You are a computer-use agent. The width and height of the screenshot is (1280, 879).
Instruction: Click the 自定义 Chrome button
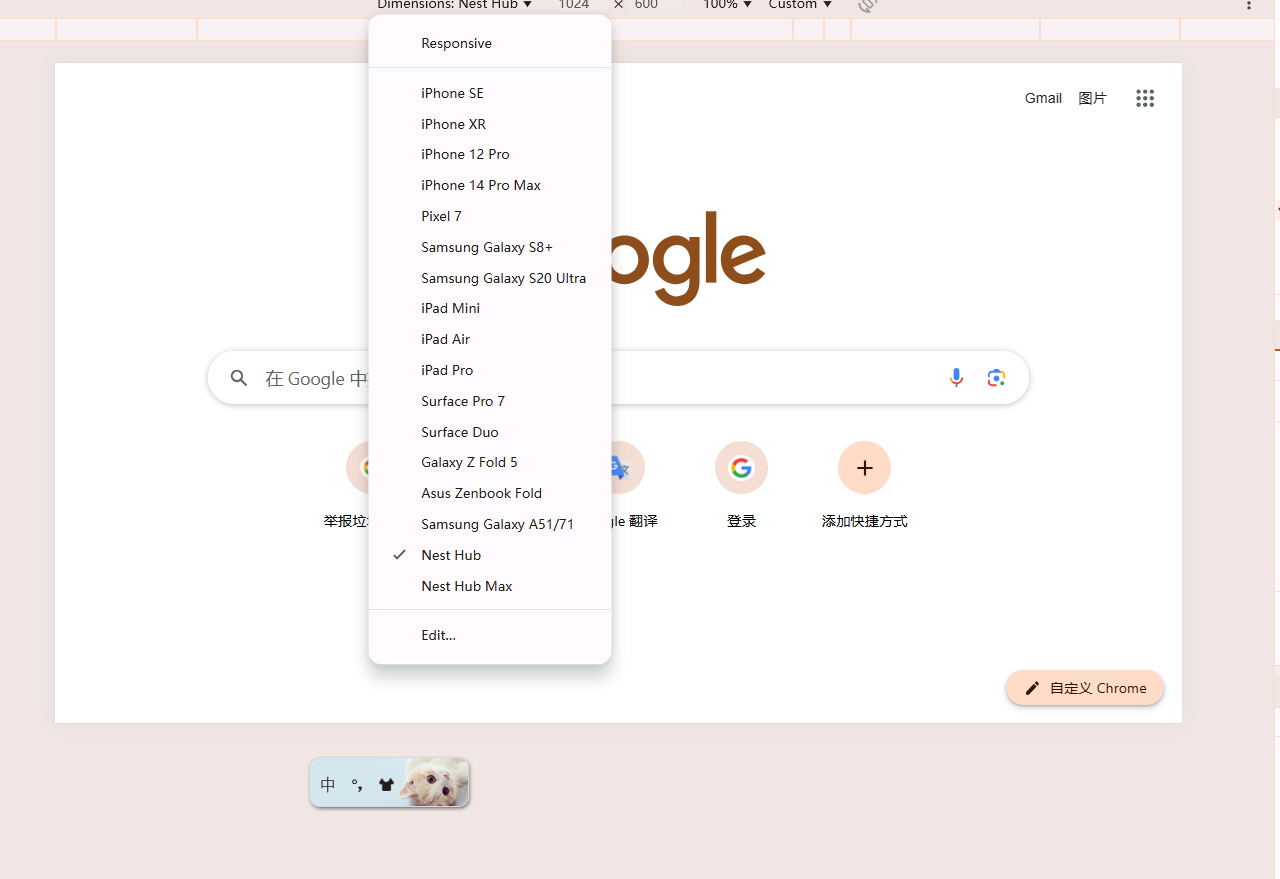[1085, 688]
